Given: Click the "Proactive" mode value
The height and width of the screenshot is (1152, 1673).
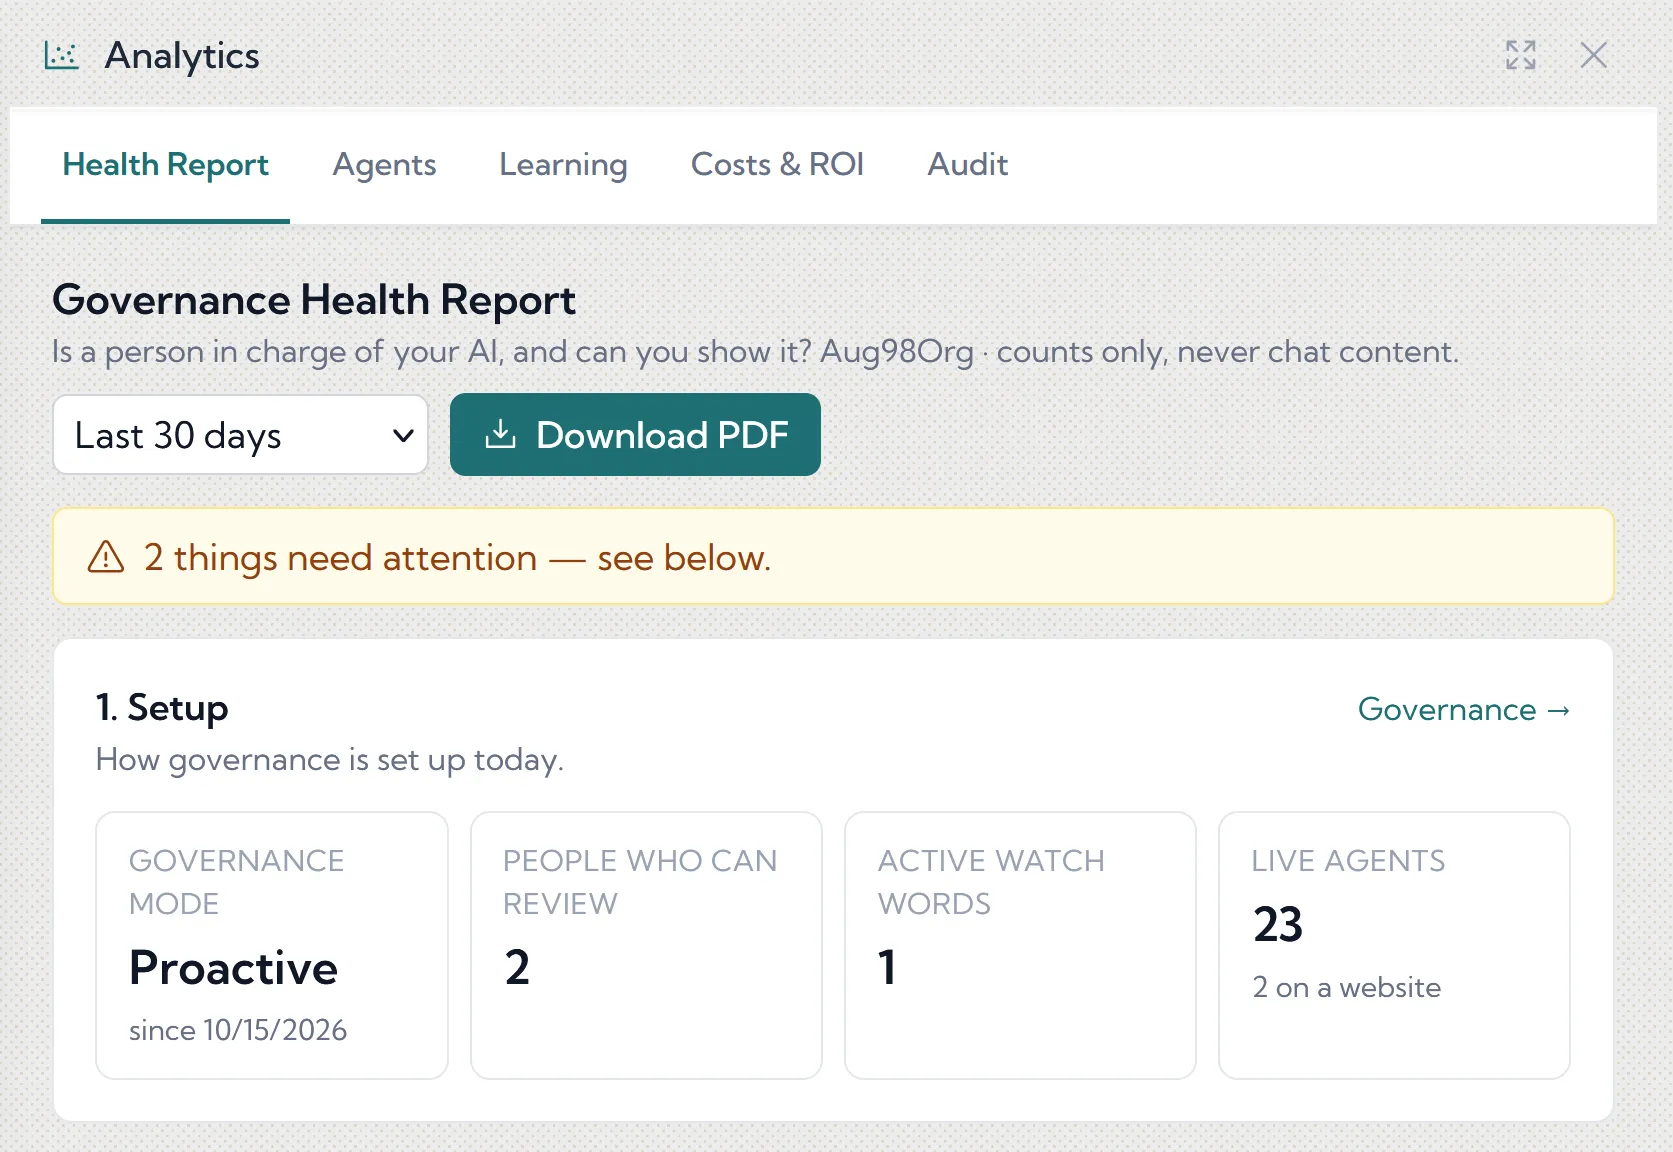Looking at the screenshot, I should point(234,968).
